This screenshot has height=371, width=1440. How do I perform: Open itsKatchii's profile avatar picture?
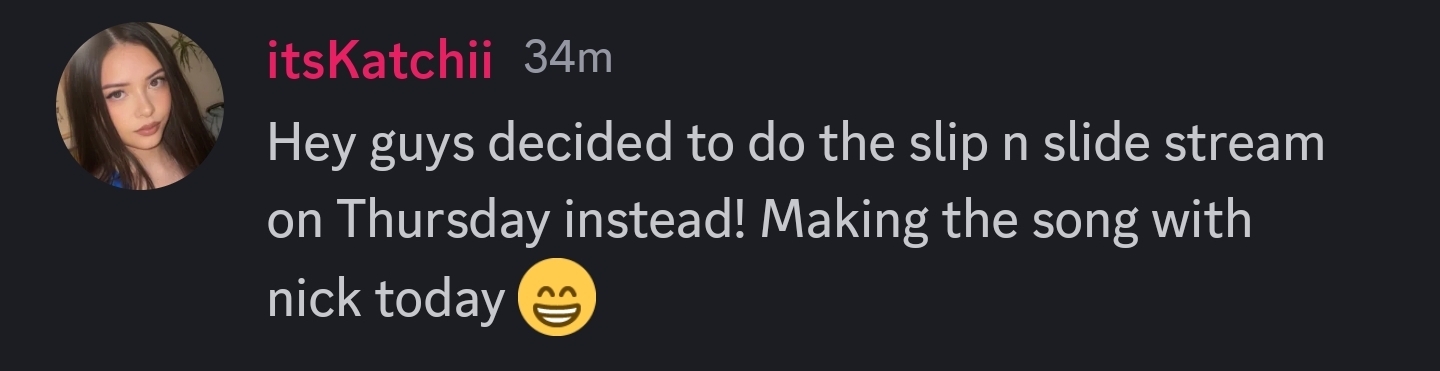point(138,105)
